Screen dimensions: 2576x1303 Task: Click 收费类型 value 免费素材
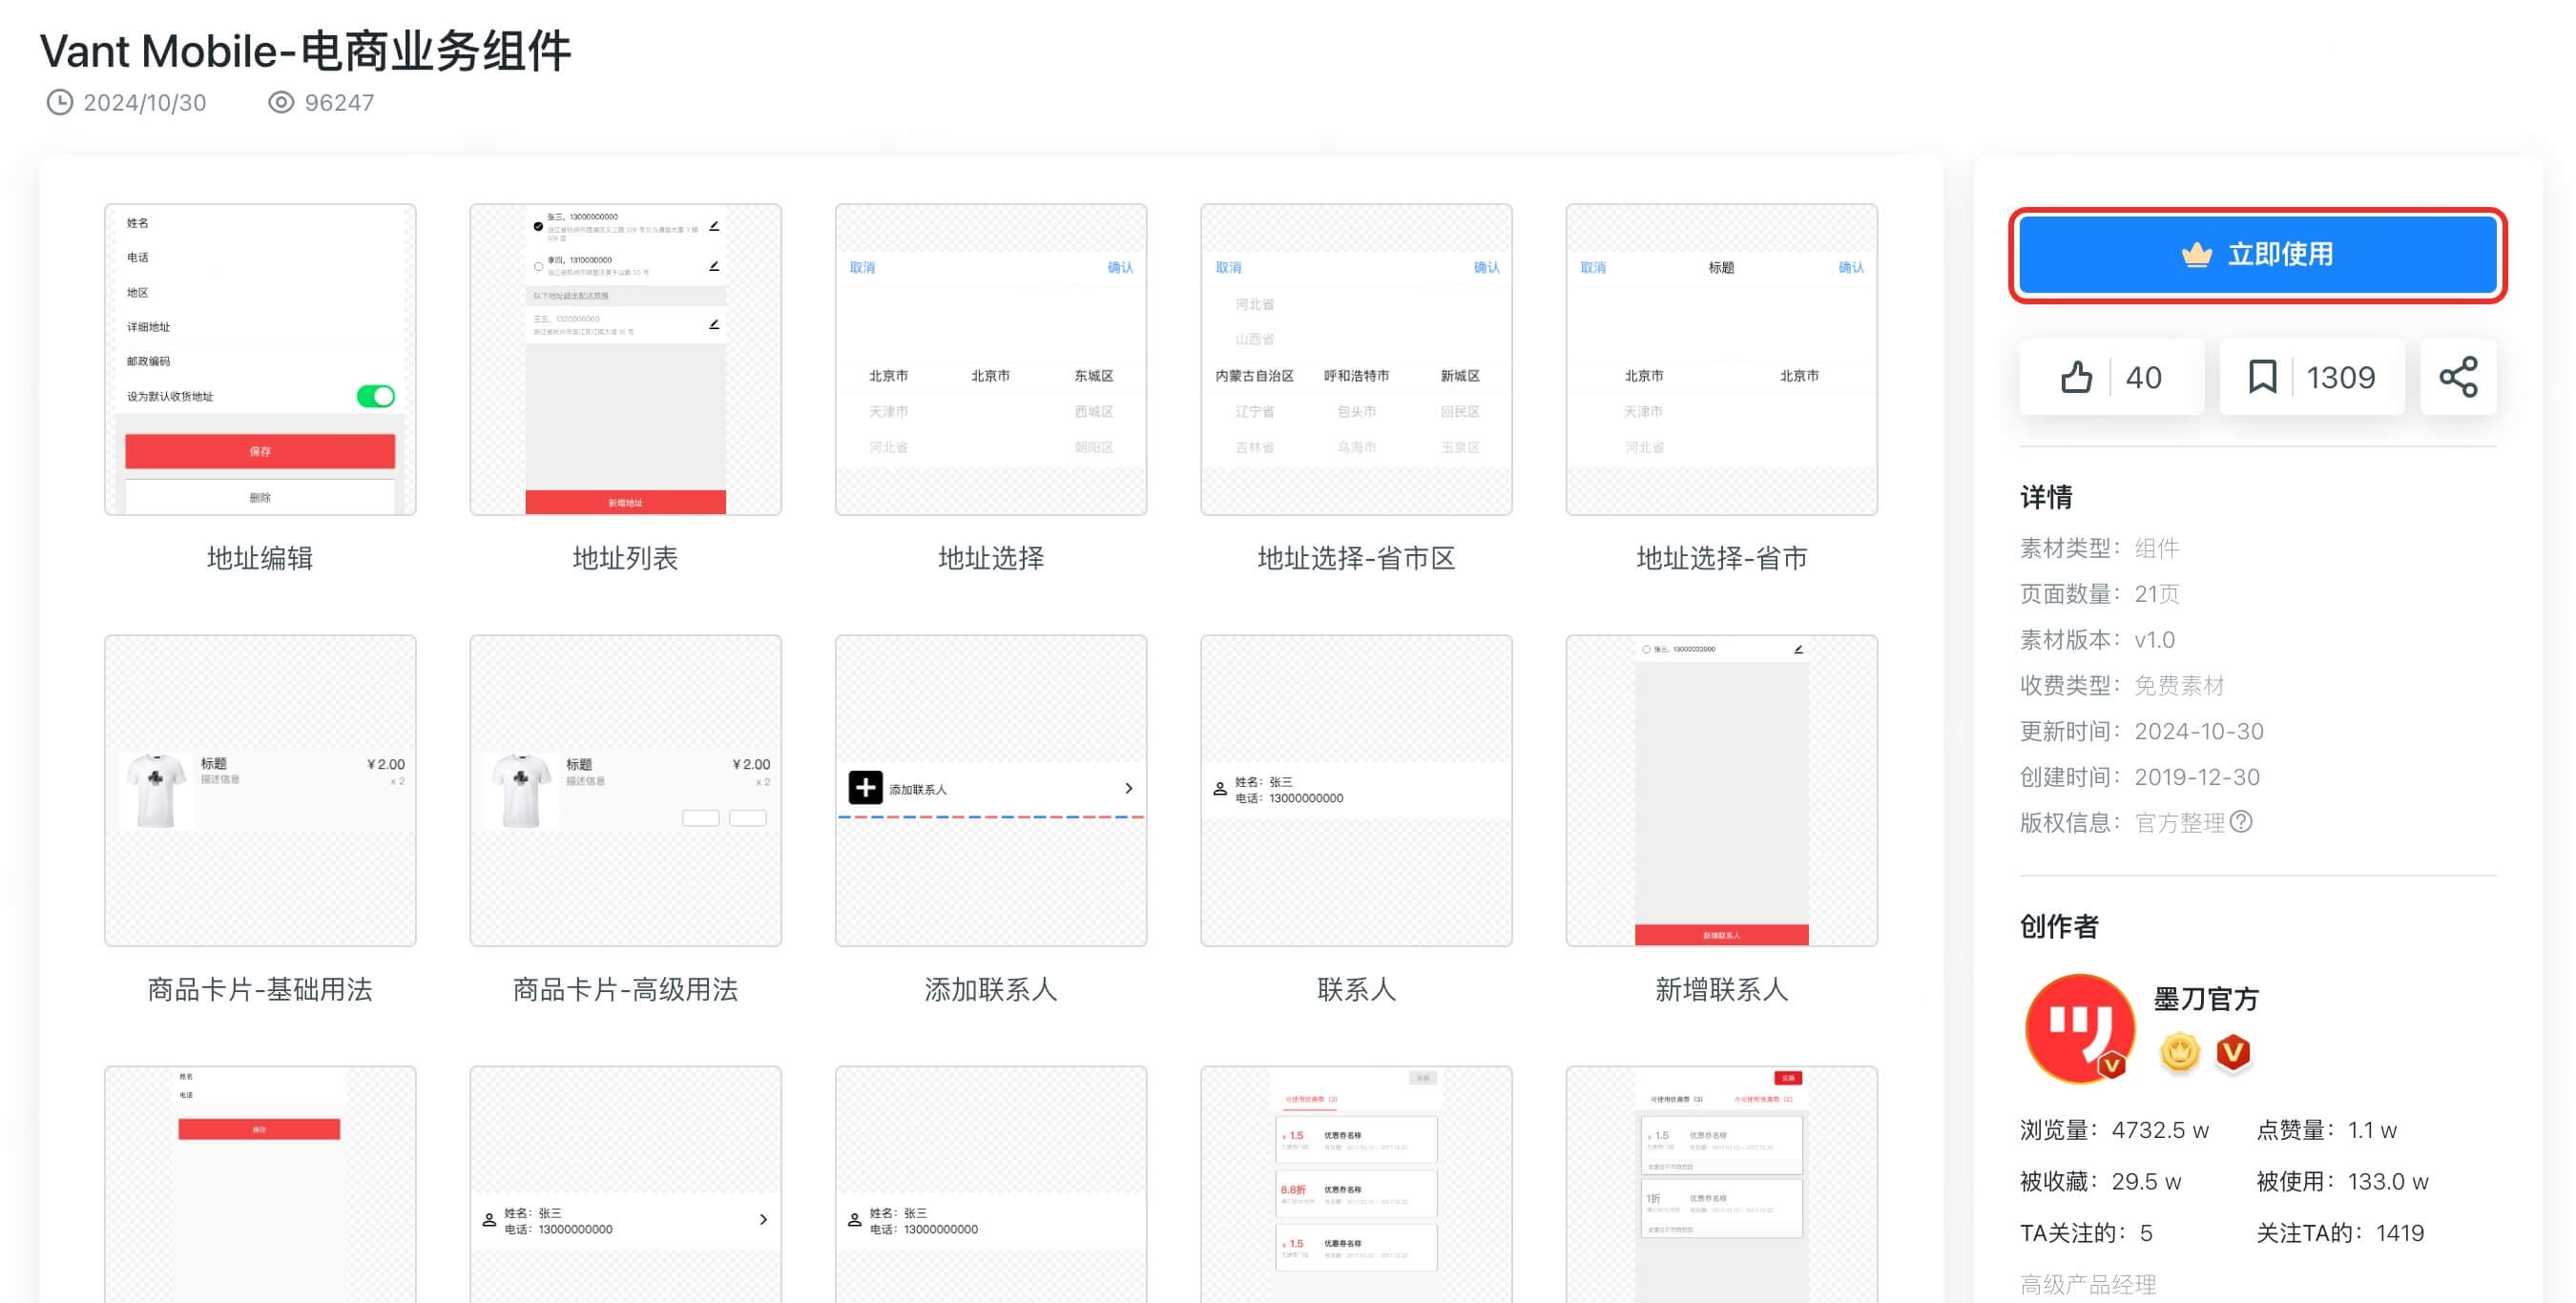2179,685
